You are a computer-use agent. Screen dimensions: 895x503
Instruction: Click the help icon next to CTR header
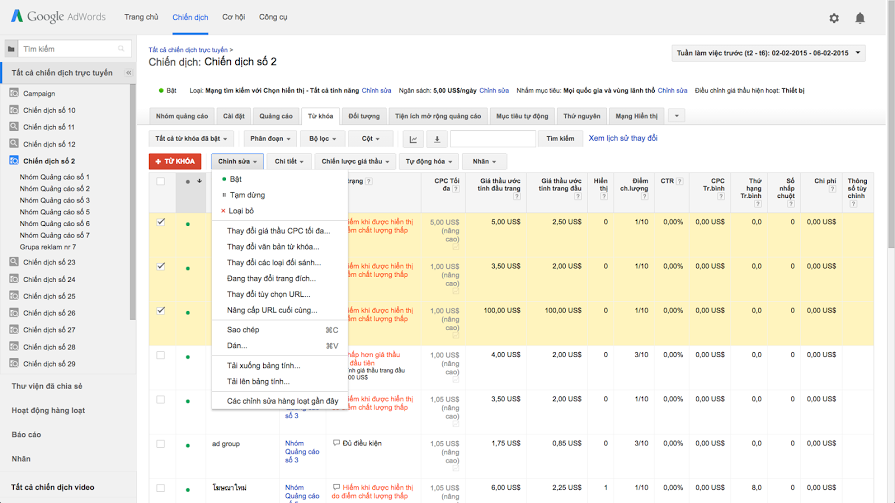(680, 182)
